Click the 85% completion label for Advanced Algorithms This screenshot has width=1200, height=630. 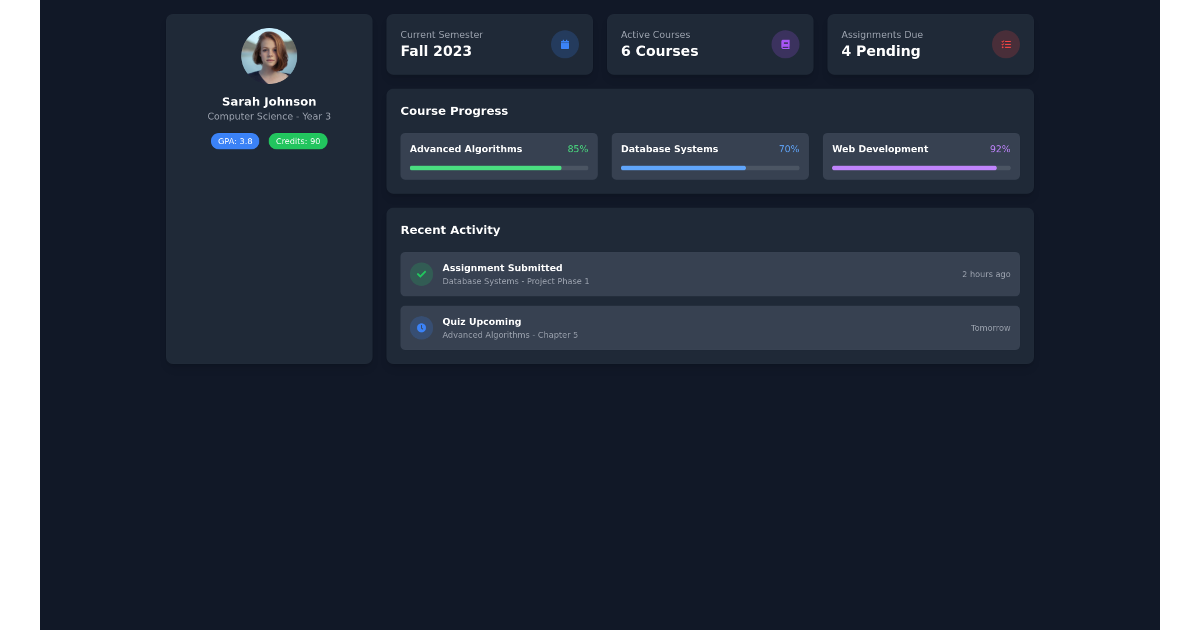coord(578,148)
